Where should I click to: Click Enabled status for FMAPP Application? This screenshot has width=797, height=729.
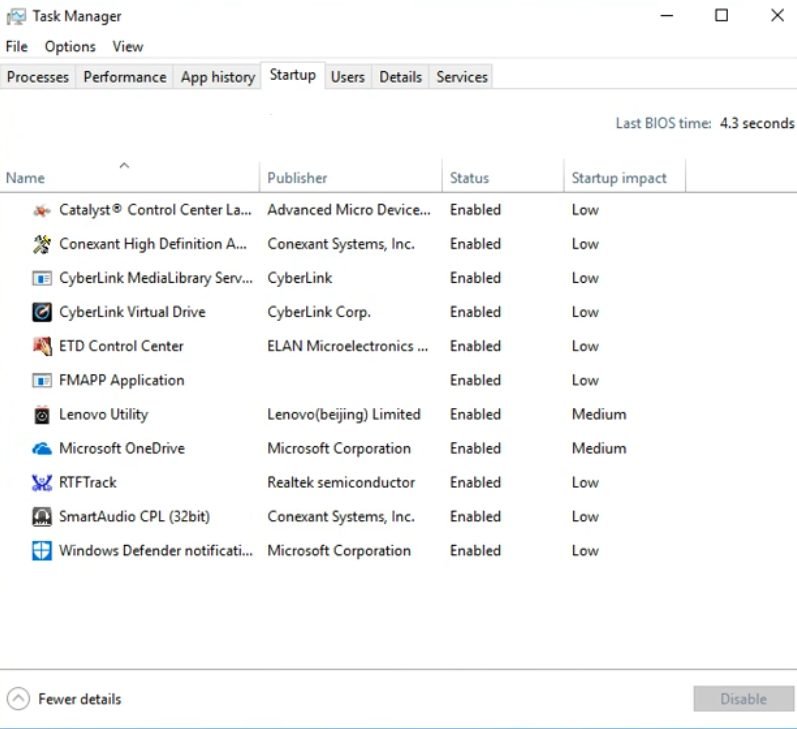pyautogui.click(x=475, y=380)
